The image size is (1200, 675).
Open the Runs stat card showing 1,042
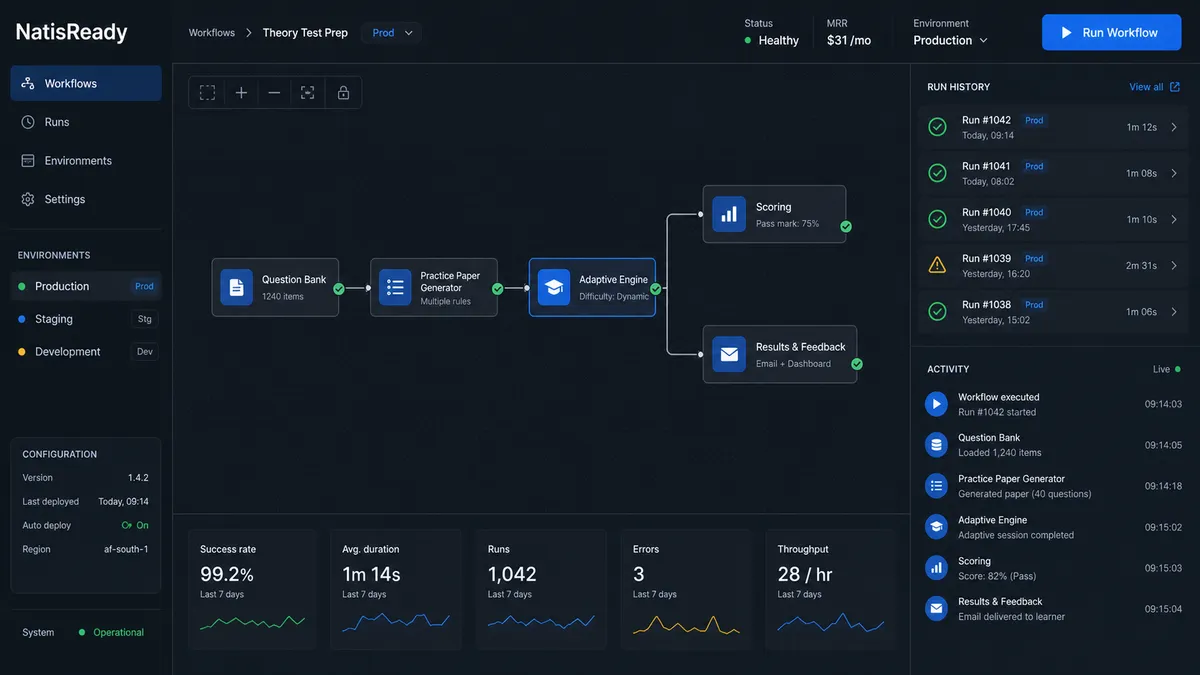[x=541, y=590]
